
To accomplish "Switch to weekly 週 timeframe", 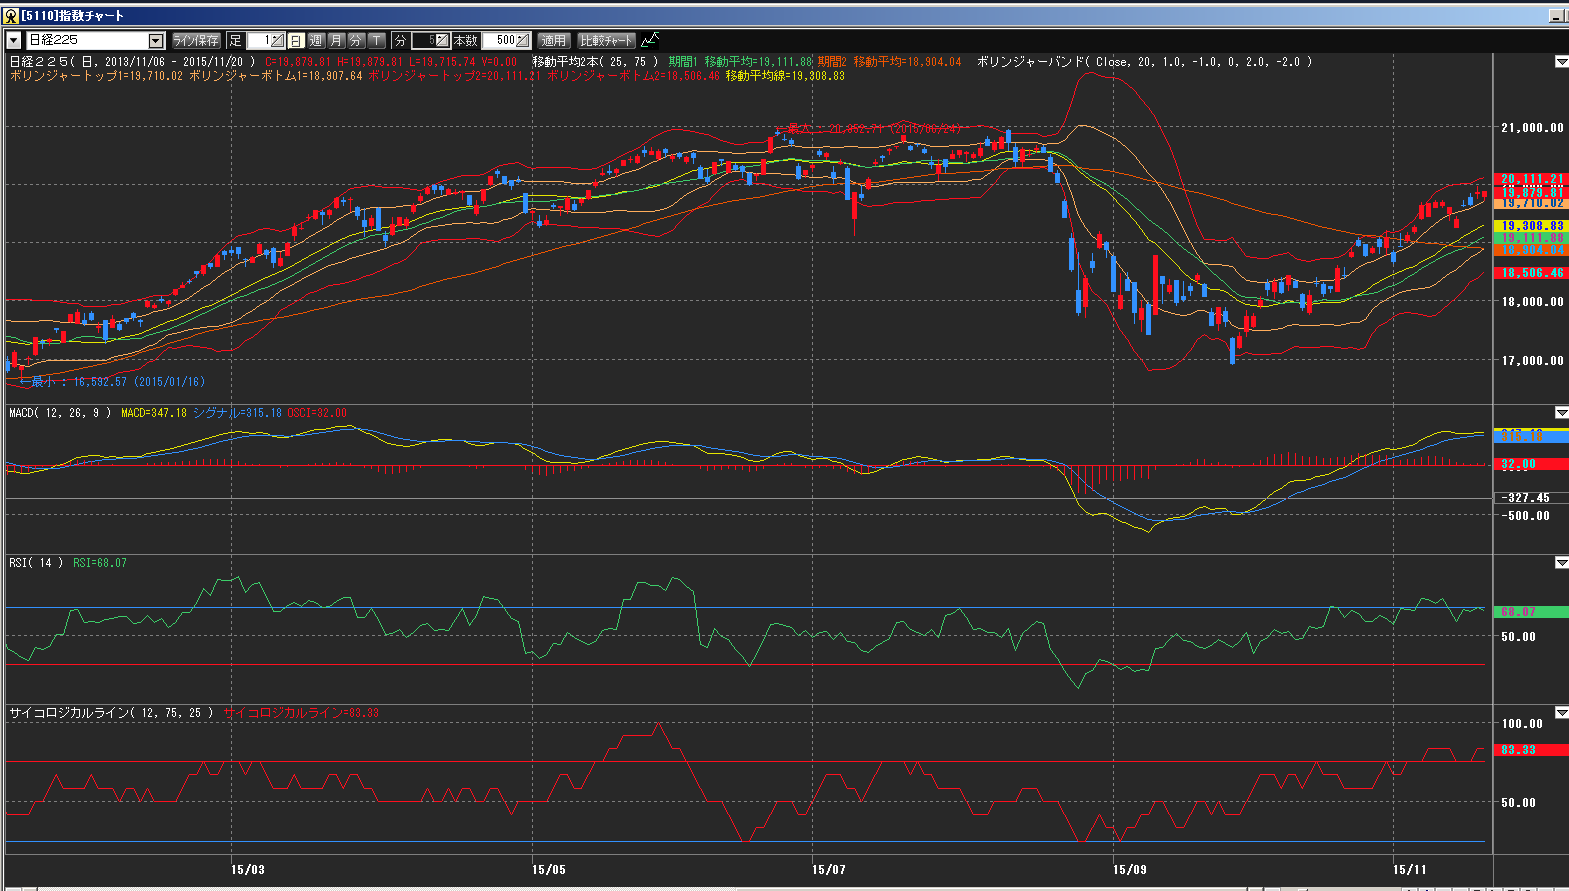I will [316, 40].
